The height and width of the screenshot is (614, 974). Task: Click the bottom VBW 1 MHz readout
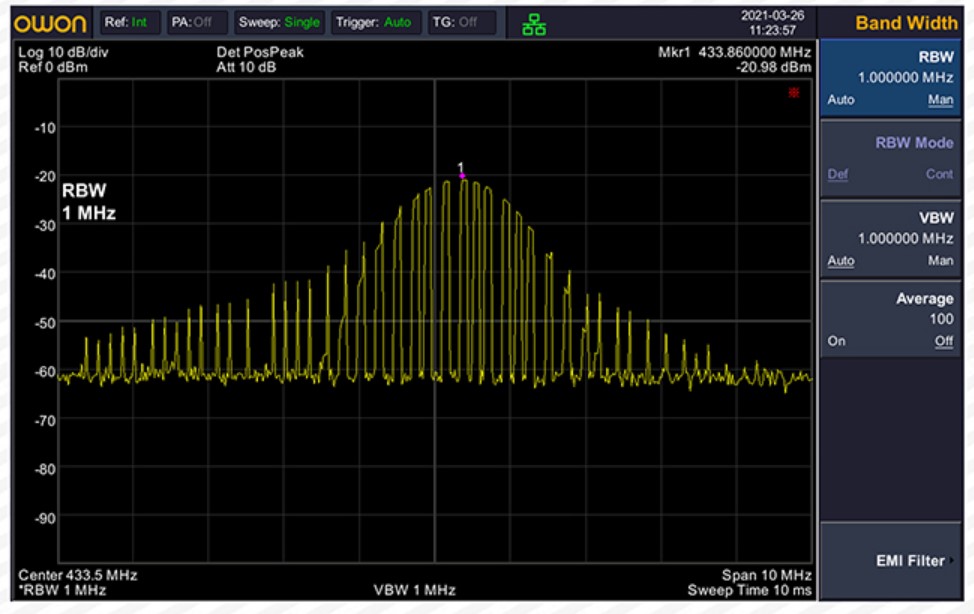tap(414, 590)
